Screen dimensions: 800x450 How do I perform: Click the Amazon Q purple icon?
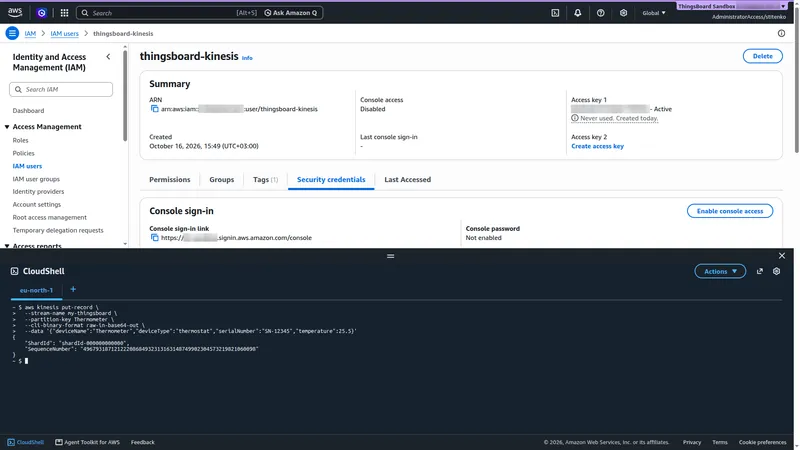[x=41, y=13]
